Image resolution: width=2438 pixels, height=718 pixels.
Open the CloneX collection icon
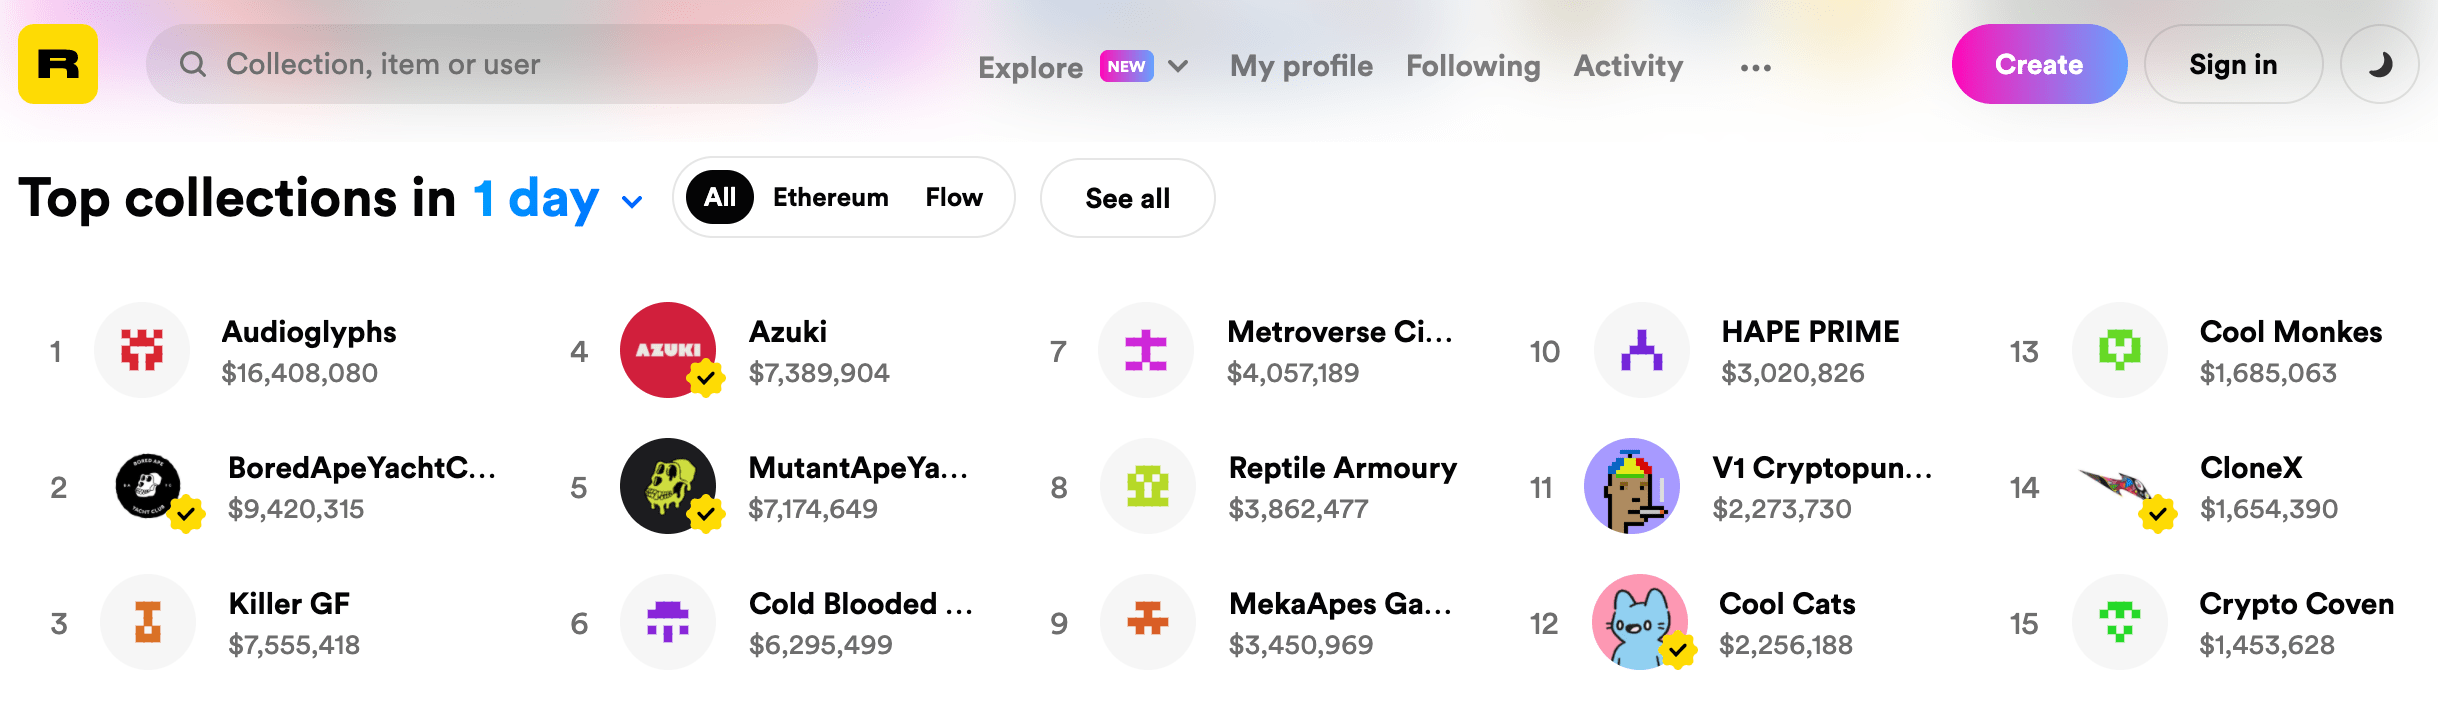coord(2120,486)
